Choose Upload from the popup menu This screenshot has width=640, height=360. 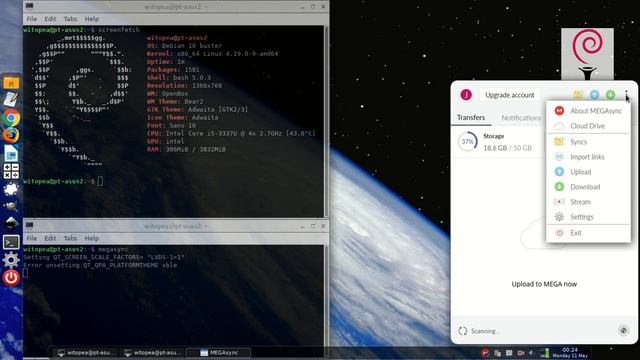click(x=588, y=172)
